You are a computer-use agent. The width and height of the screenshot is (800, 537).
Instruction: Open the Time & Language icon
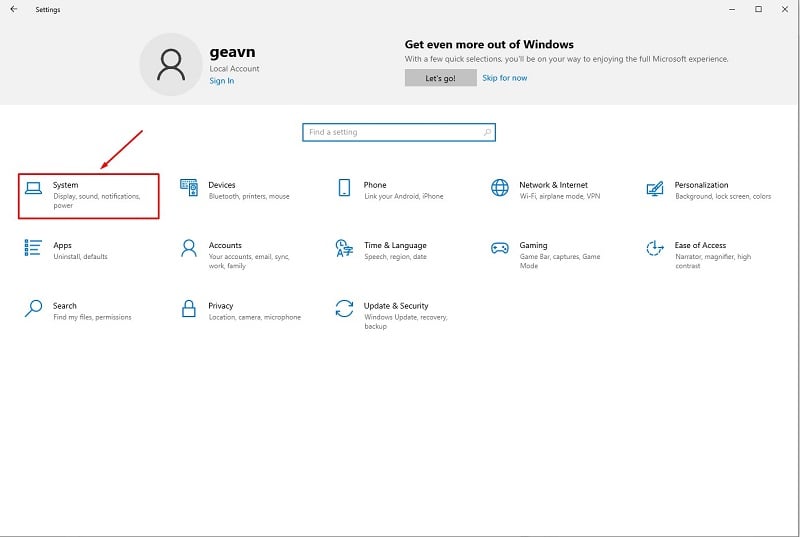pos(344,248)
